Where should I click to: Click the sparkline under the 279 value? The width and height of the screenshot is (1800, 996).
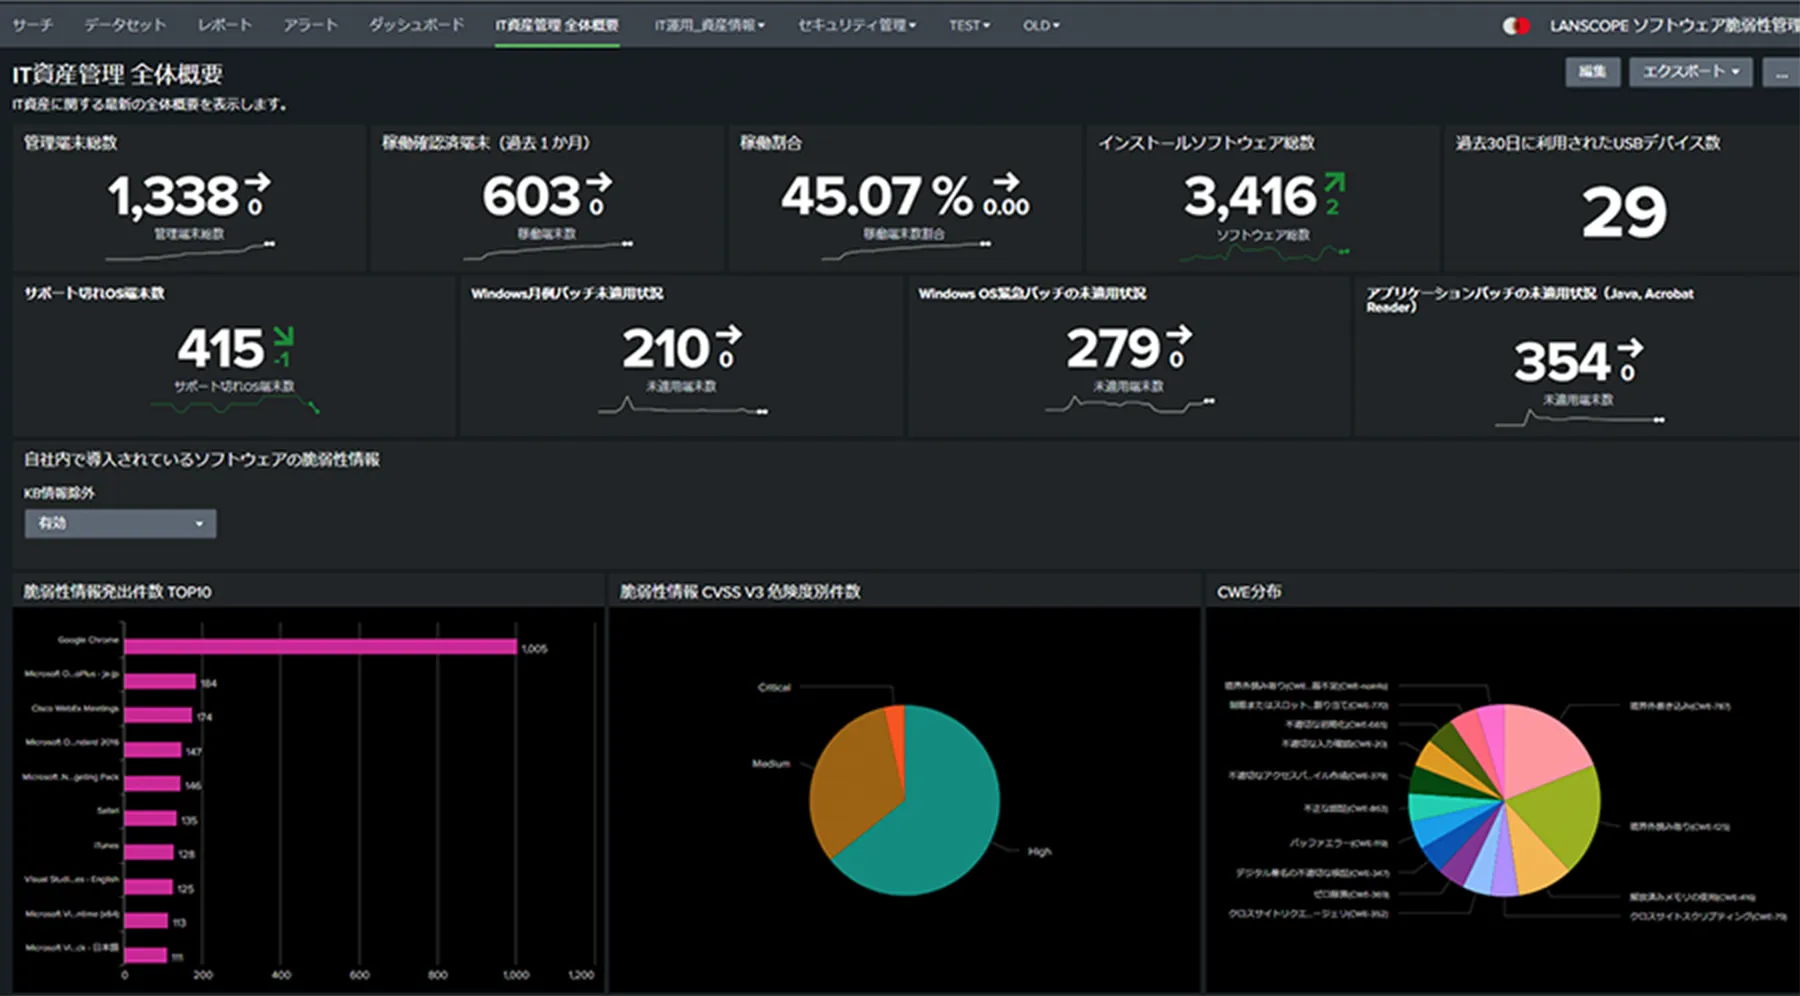1130,404
